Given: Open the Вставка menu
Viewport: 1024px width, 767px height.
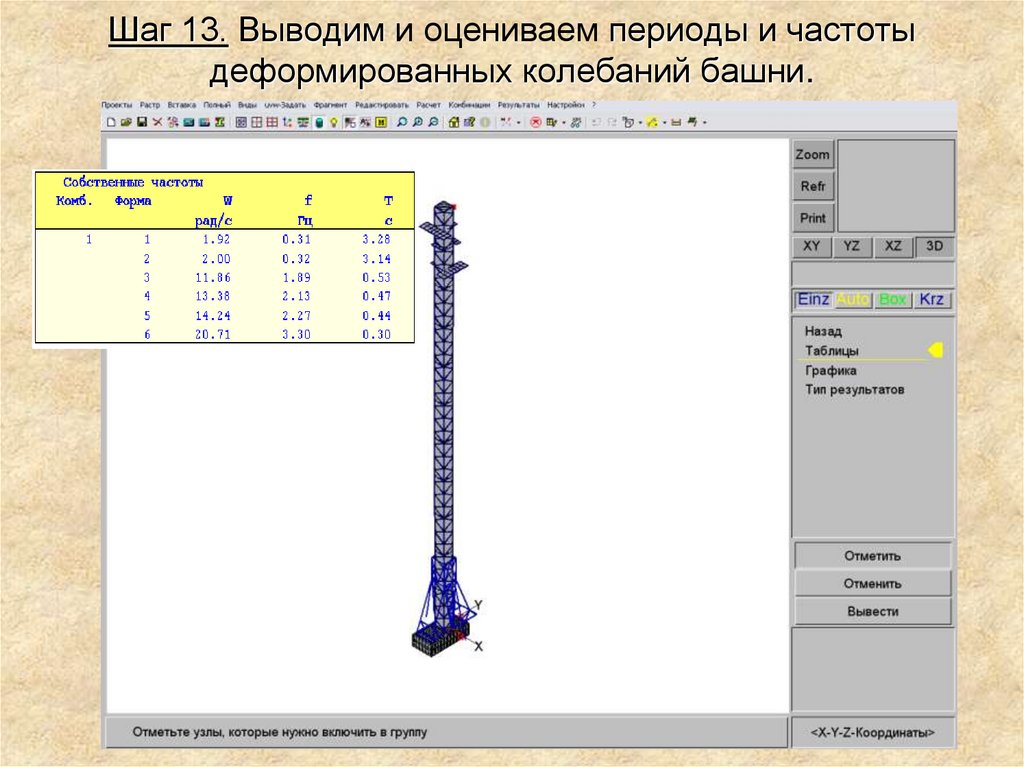Looking at the screenshot, I should pos(182,105).
